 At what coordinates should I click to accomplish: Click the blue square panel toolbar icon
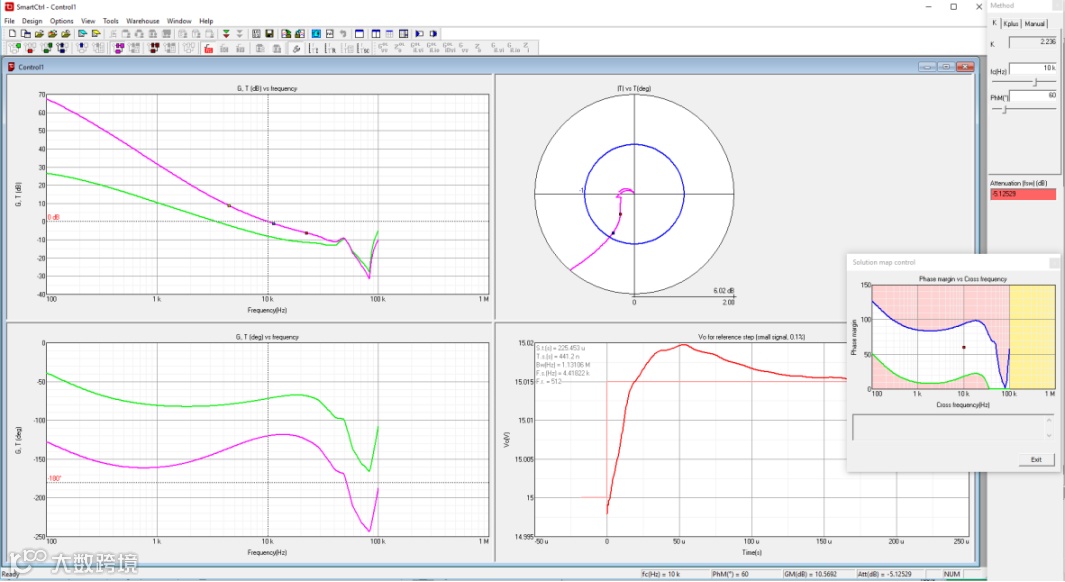[x=316, y=33]
